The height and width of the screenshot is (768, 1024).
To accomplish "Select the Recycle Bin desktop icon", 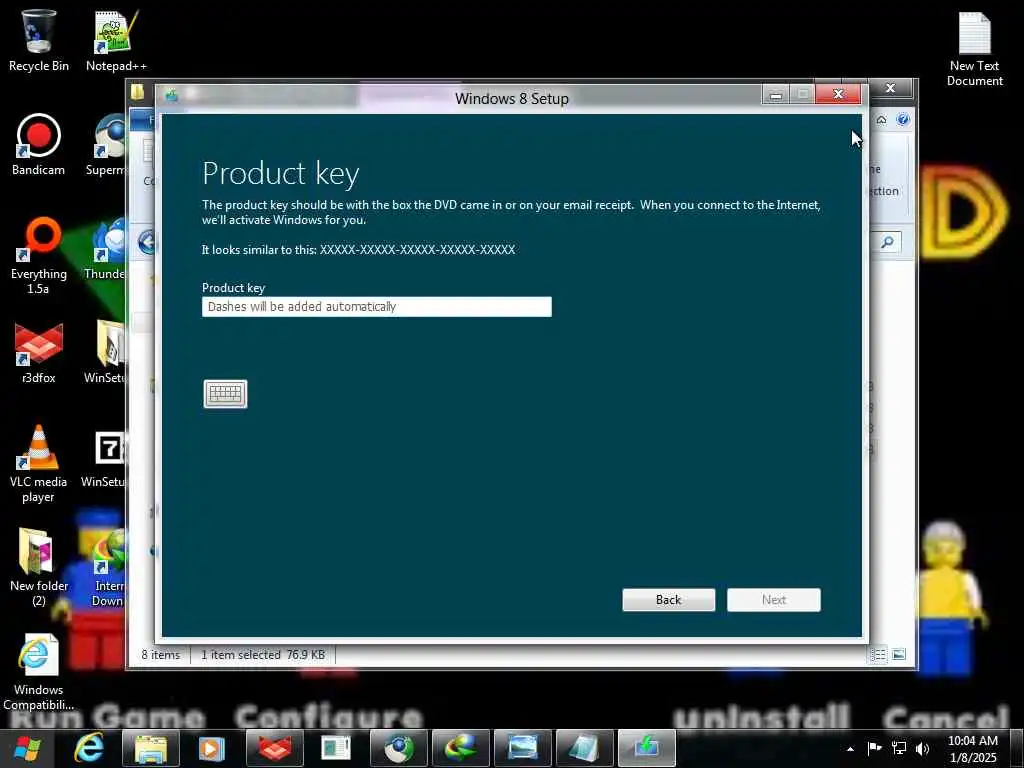I will pyautogui.click(x=39, y=40).
